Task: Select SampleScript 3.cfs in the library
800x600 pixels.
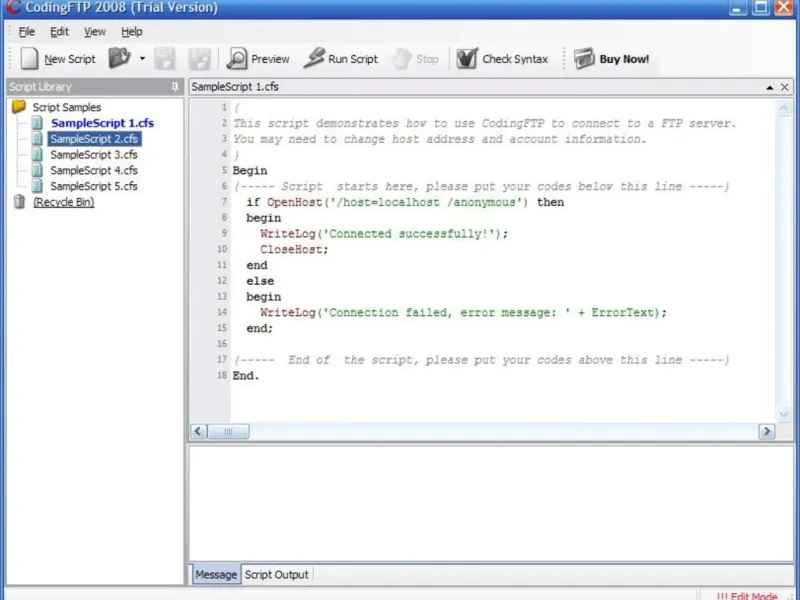Action: [x=93, y=155]
